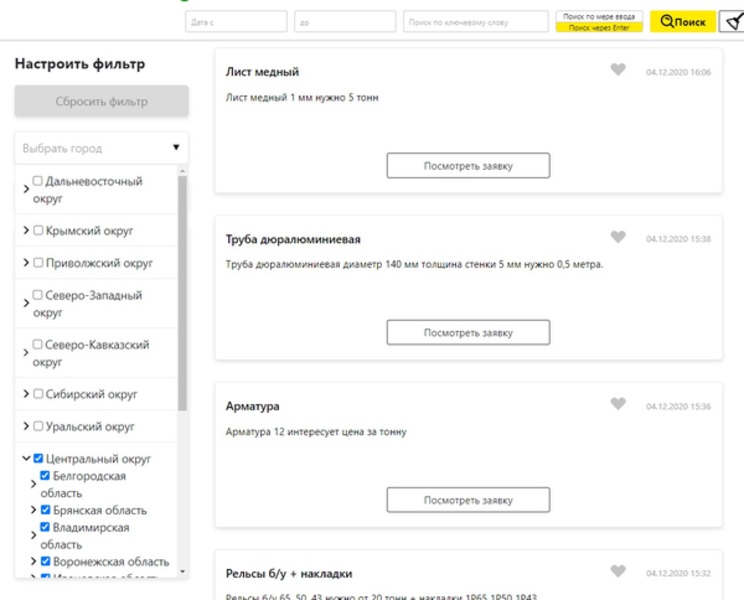Screen dimensions: 744x600
Task: Click region list scroll up arrow
Action: (183, 171)
